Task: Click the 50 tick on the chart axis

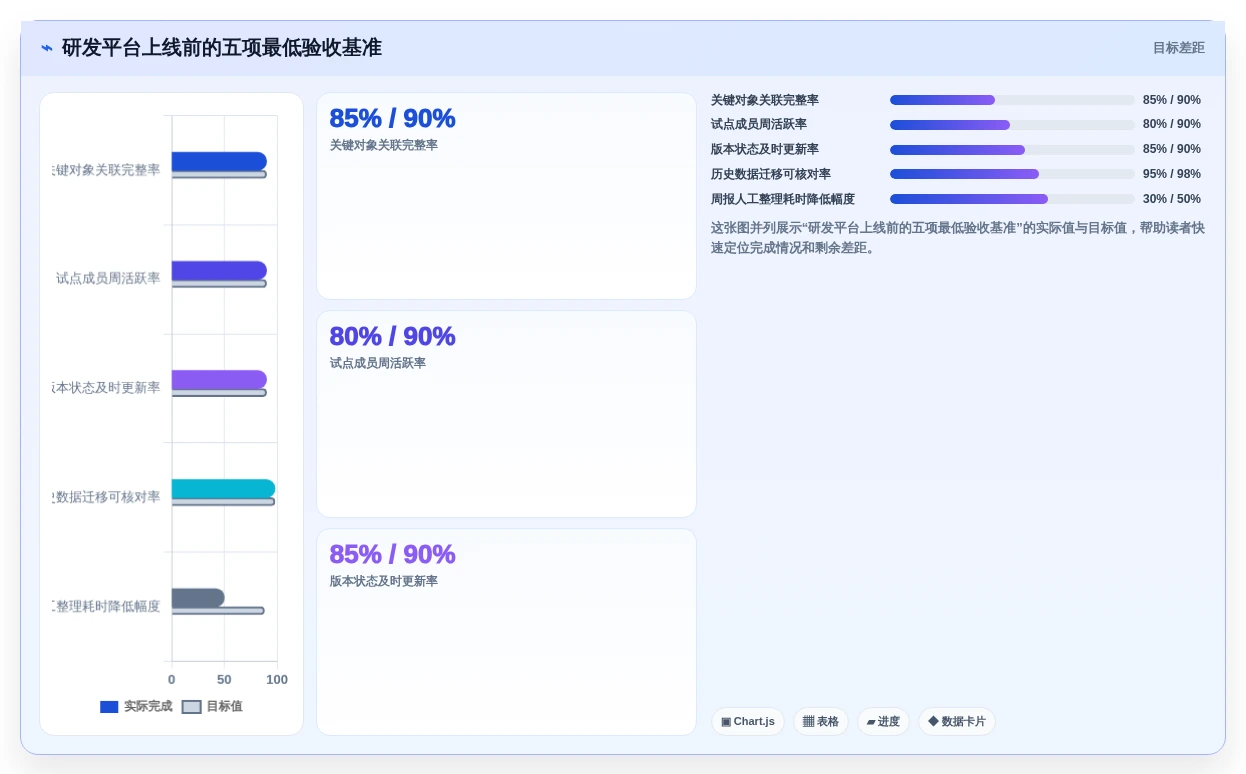Action: pyautogui.click(x=224, y=679)
